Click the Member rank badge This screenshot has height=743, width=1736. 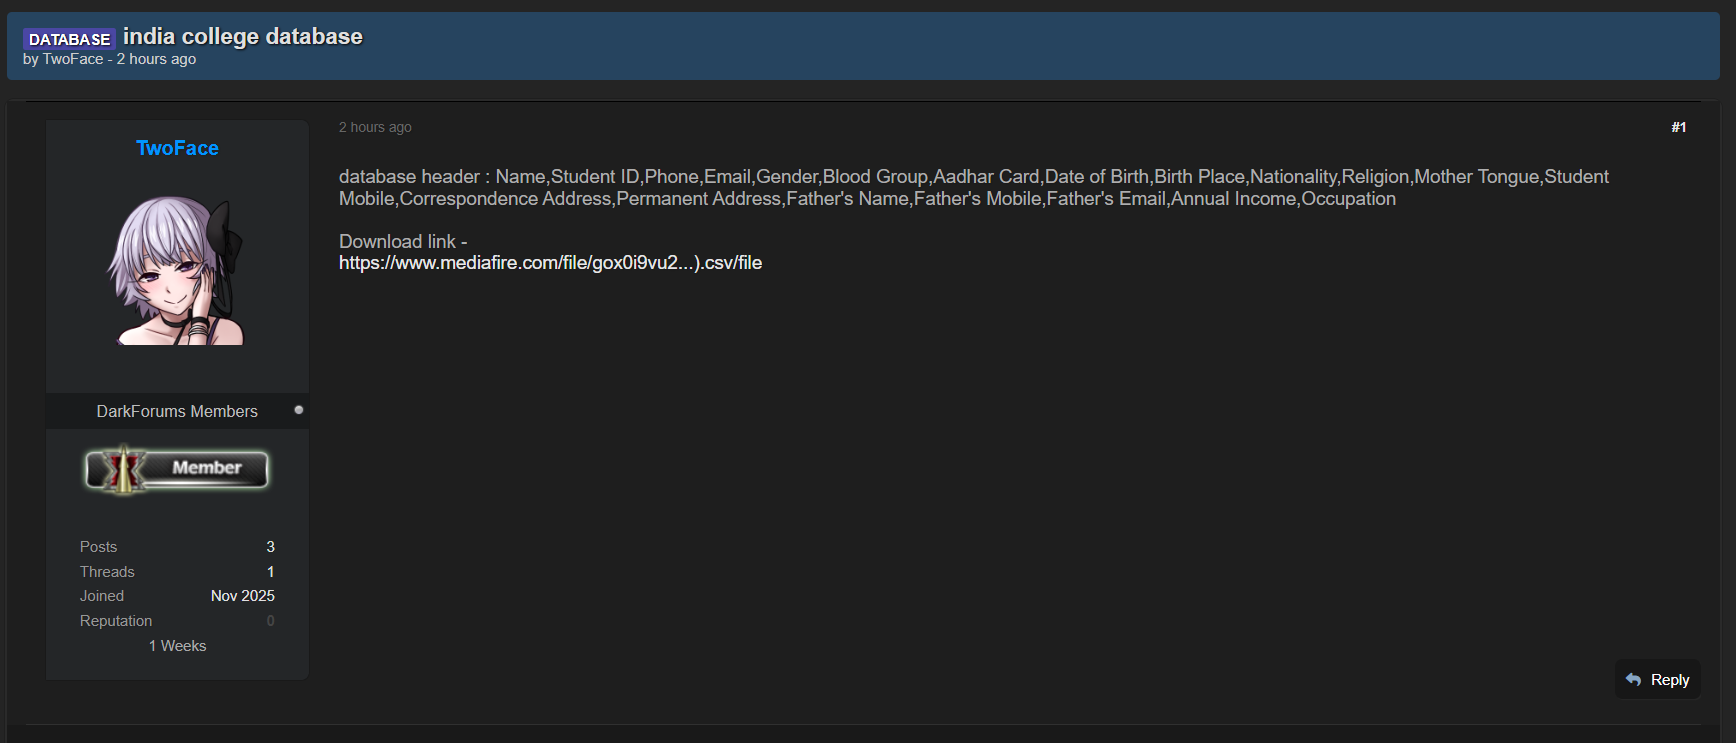click(177, 469)
